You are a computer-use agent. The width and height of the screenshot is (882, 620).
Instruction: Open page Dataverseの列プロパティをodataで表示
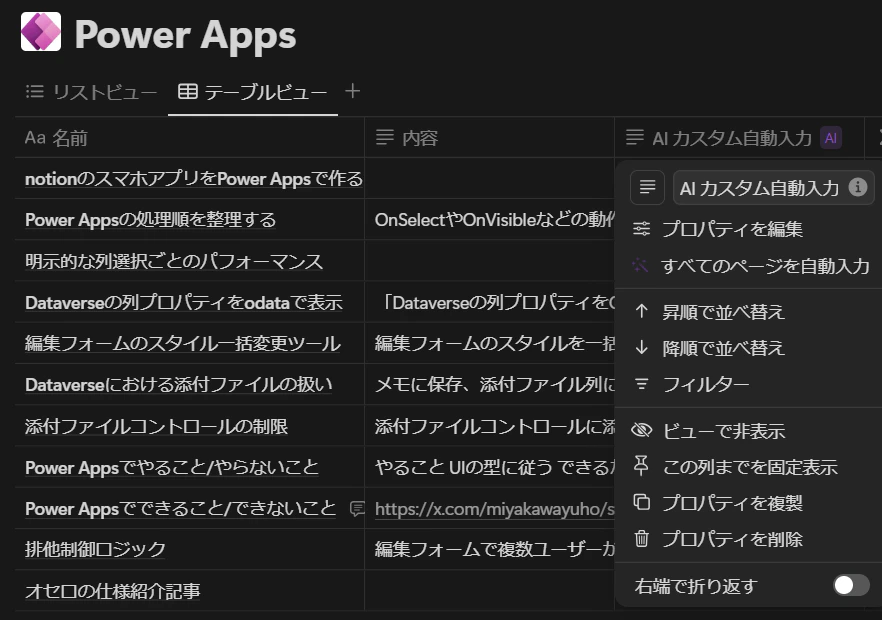pos(184,303)
